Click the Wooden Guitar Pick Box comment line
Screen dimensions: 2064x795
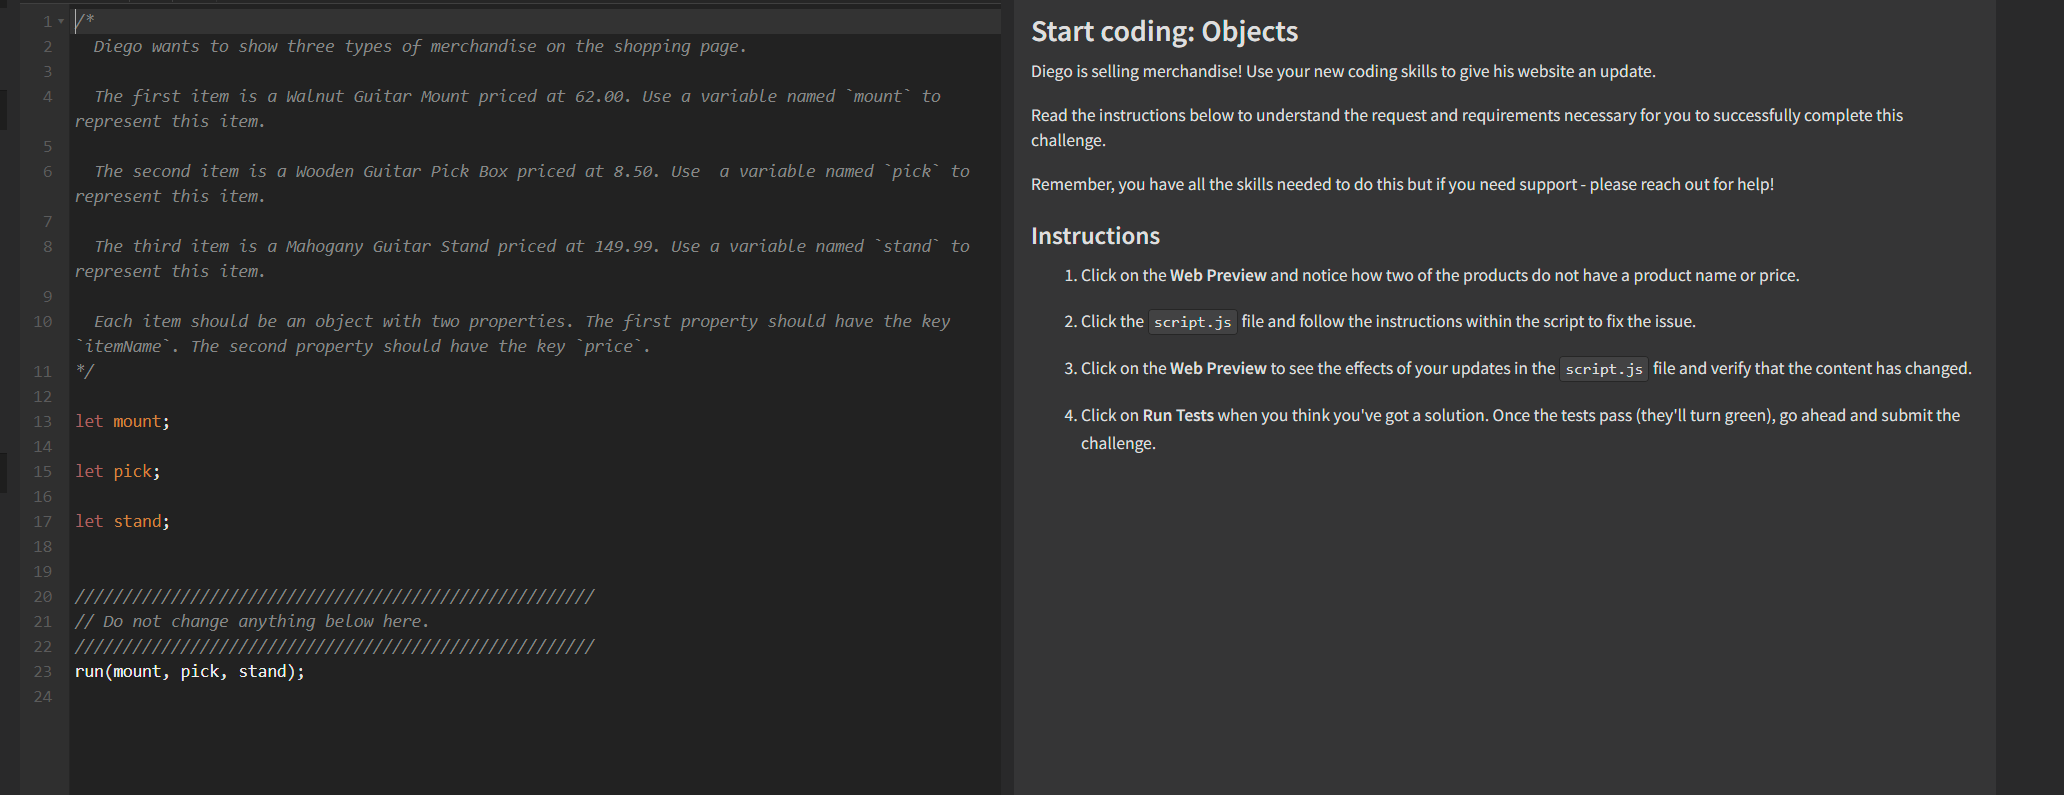pos(522,183)
